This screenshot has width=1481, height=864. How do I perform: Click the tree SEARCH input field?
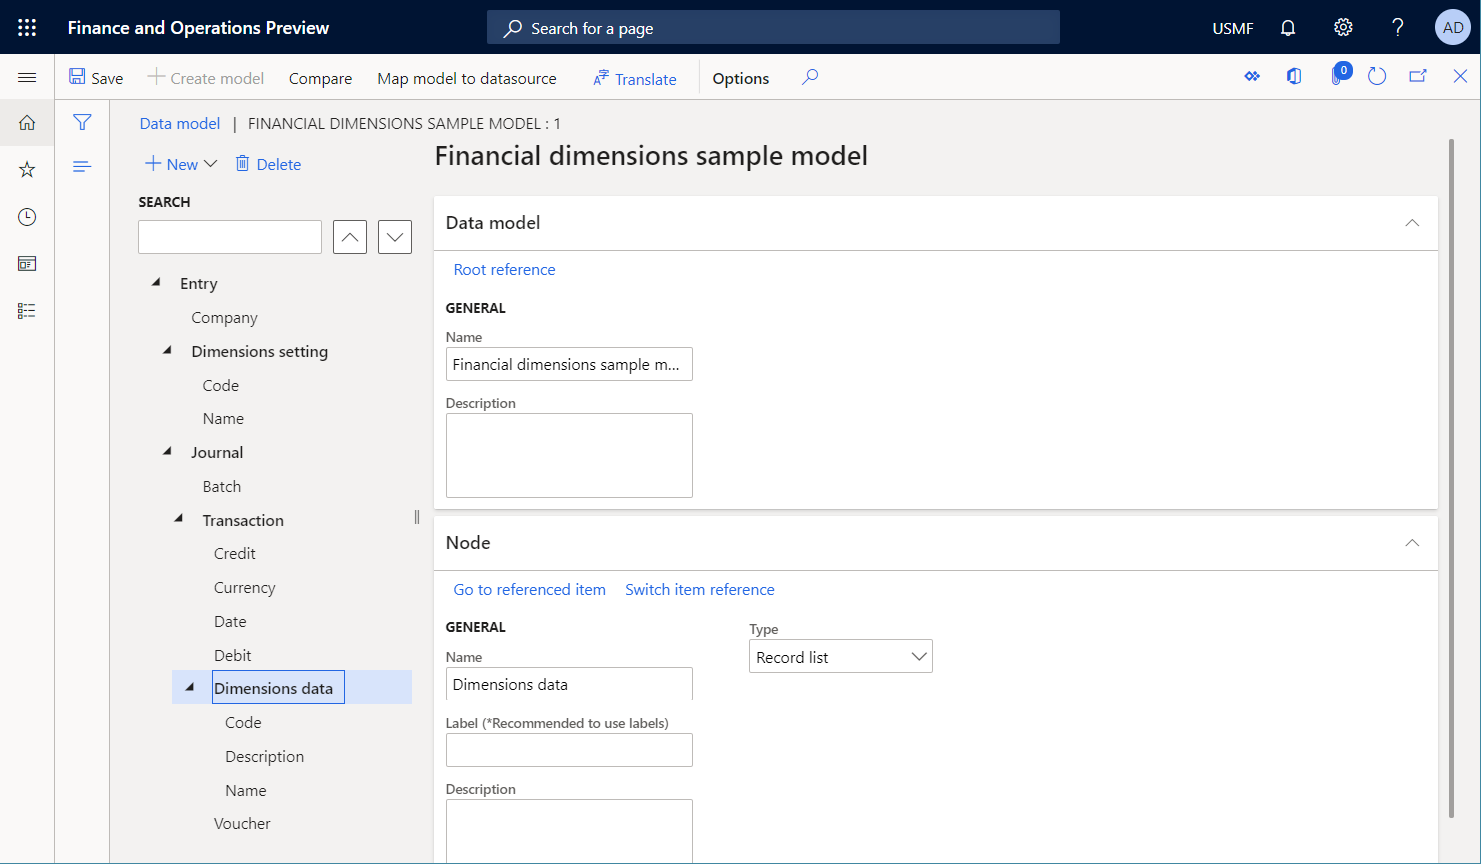click(x=230, y=237)
